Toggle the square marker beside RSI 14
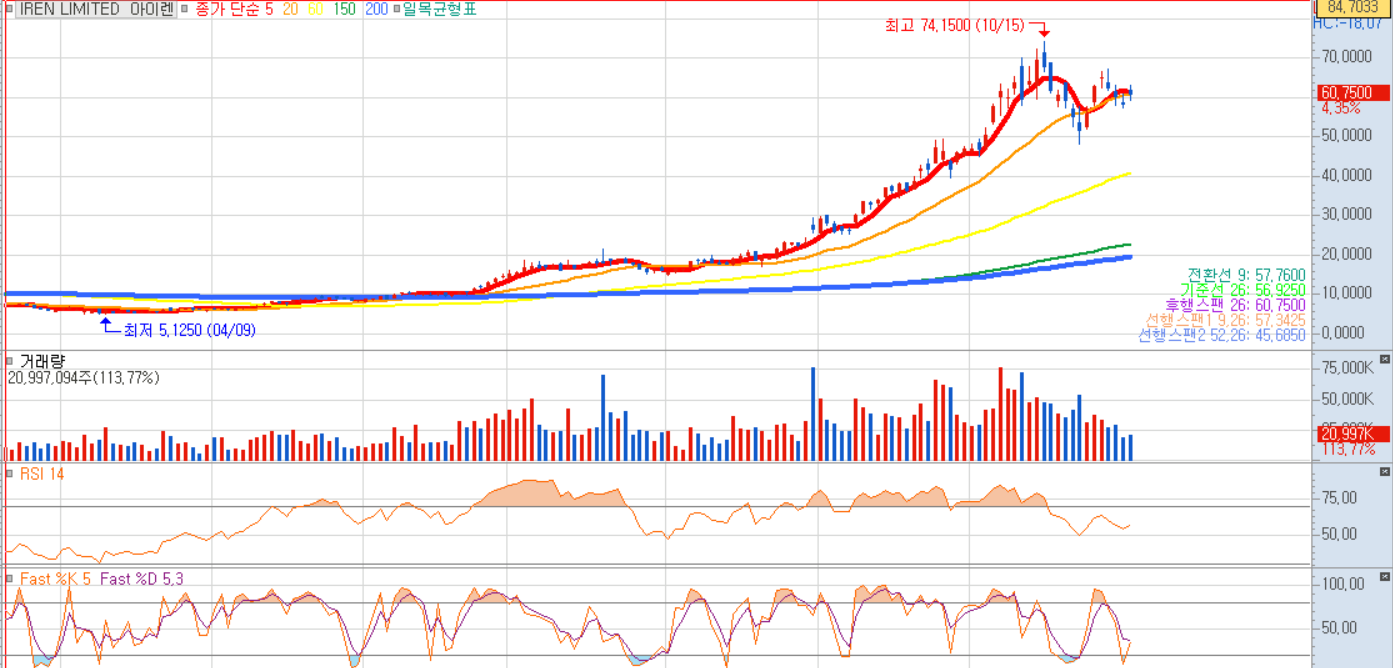Viewport: 1393px width, 668px height. click(x=10, y=473)
